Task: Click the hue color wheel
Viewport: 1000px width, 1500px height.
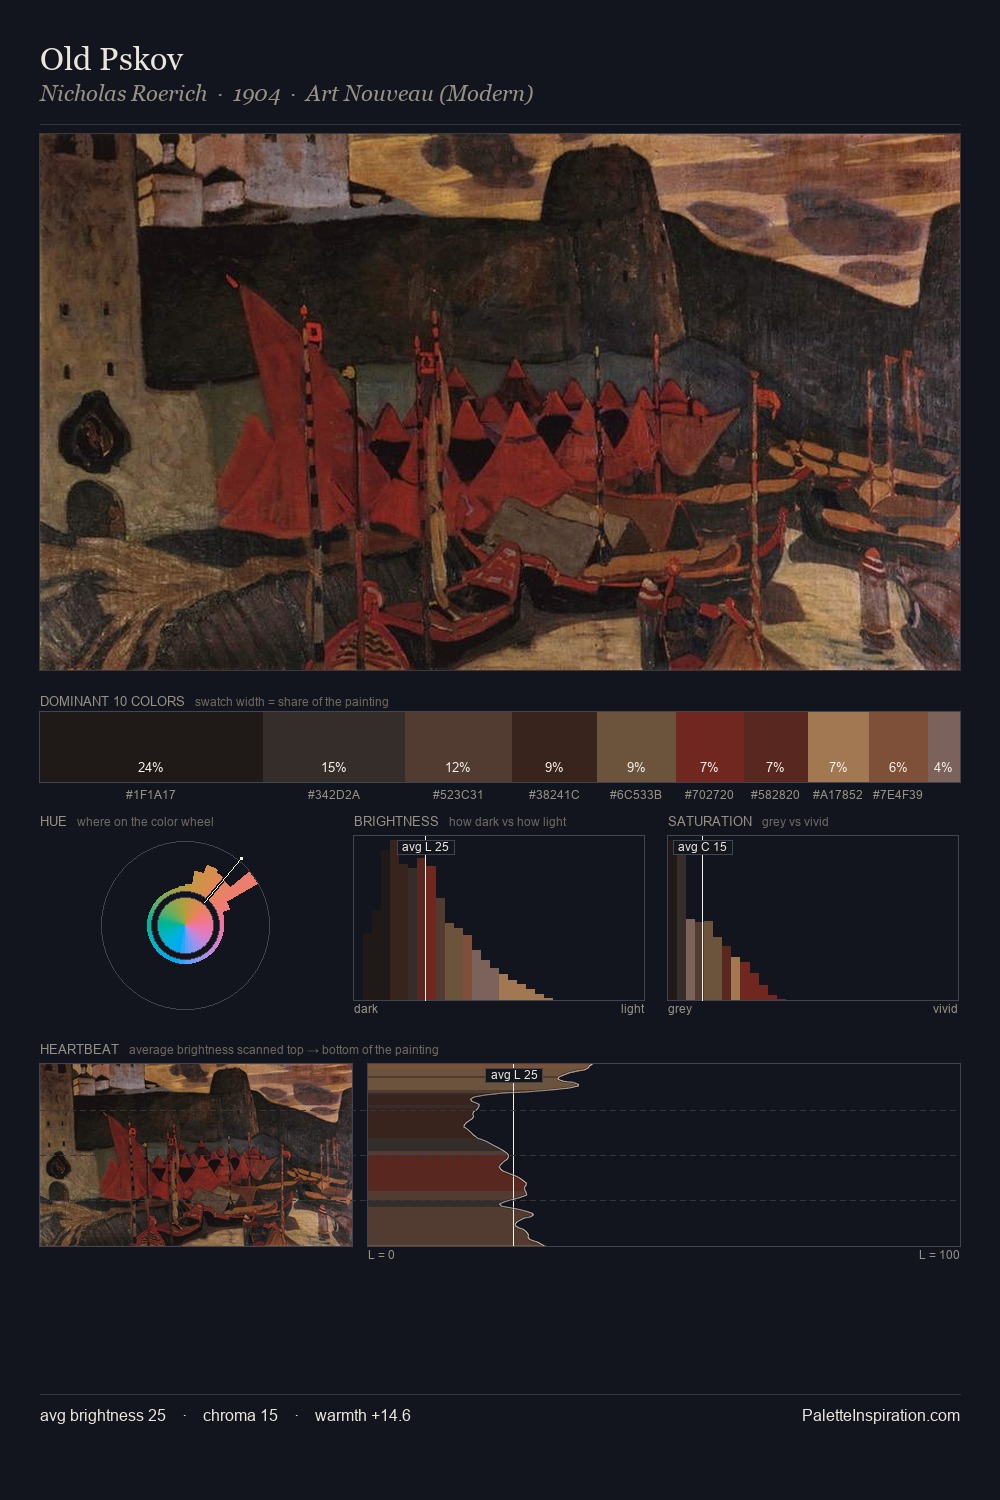Action: [185, 925]
